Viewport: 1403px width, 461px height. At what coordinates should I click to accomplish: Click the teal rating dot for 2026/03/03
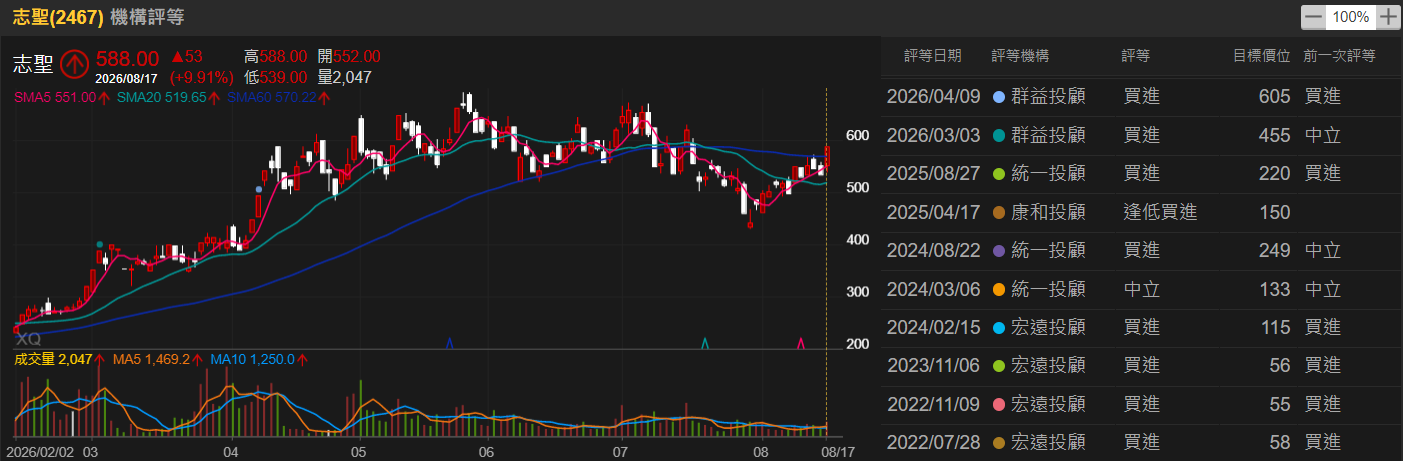coord(999,136)
